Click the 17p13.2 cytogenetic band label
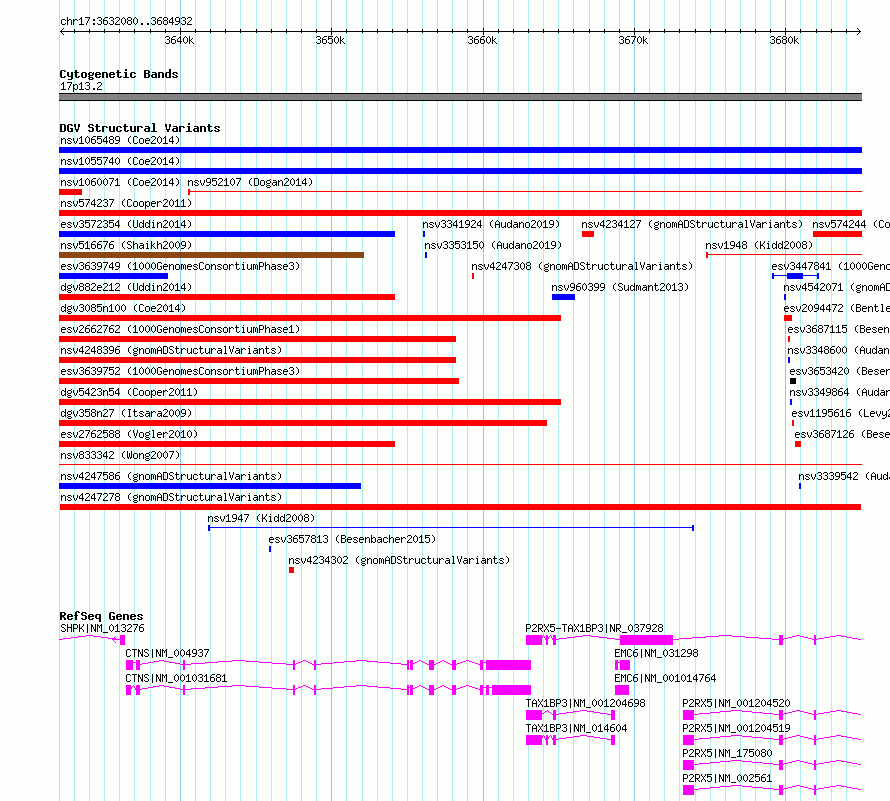Screen dimensions: 890x801 coord(81,86)
